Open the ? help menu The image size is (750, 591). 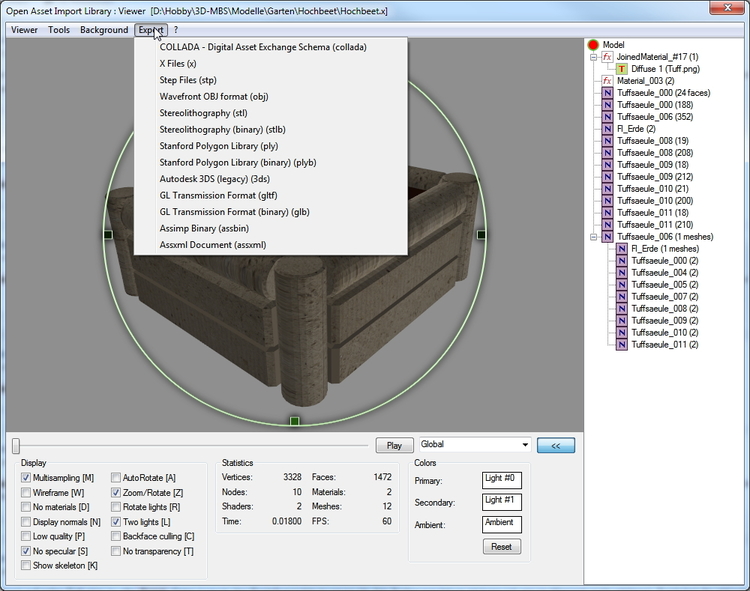(176, 30)
